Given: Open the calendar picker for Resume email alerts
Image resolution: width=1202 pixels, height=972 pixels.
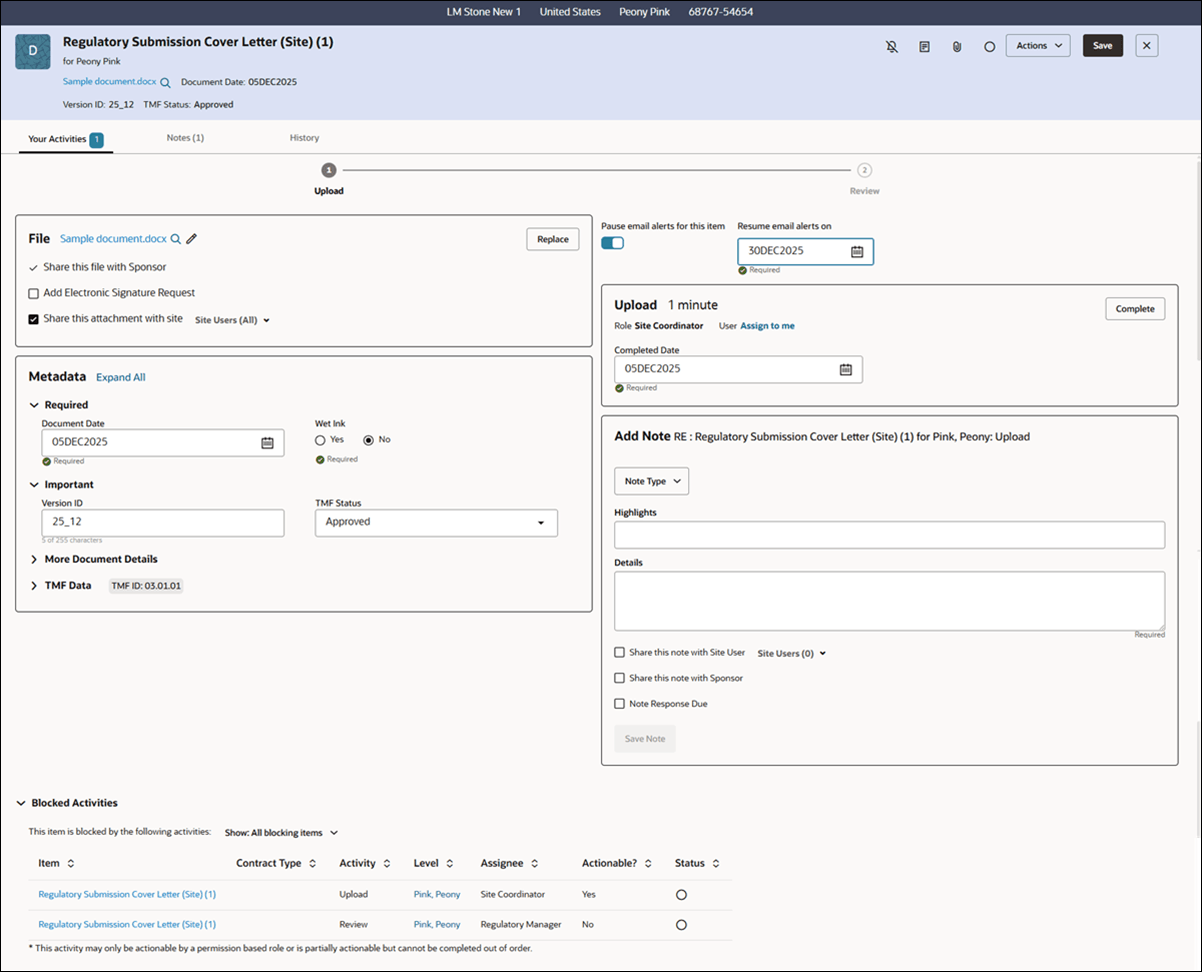Looking at the screenshot, I should point(857,251).
